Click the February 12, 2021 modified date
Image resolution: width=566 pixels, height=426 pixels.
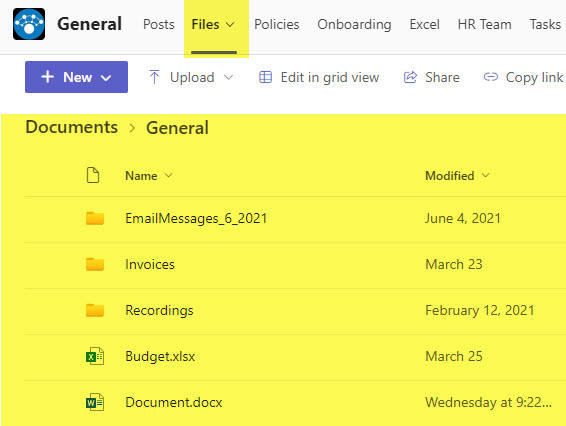(x=480, y=310)
